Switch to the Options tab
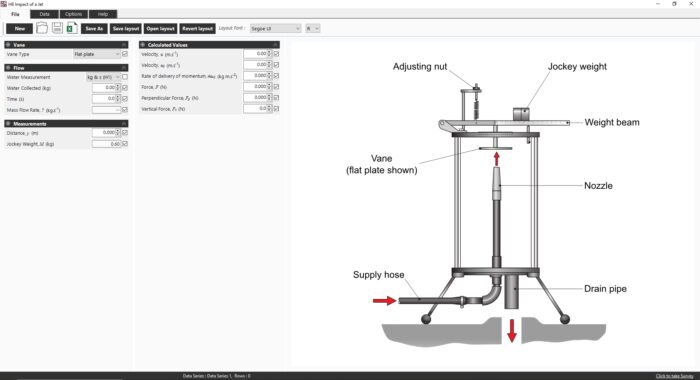This screenshot has width=700, height=380. [x=74, y=14]
